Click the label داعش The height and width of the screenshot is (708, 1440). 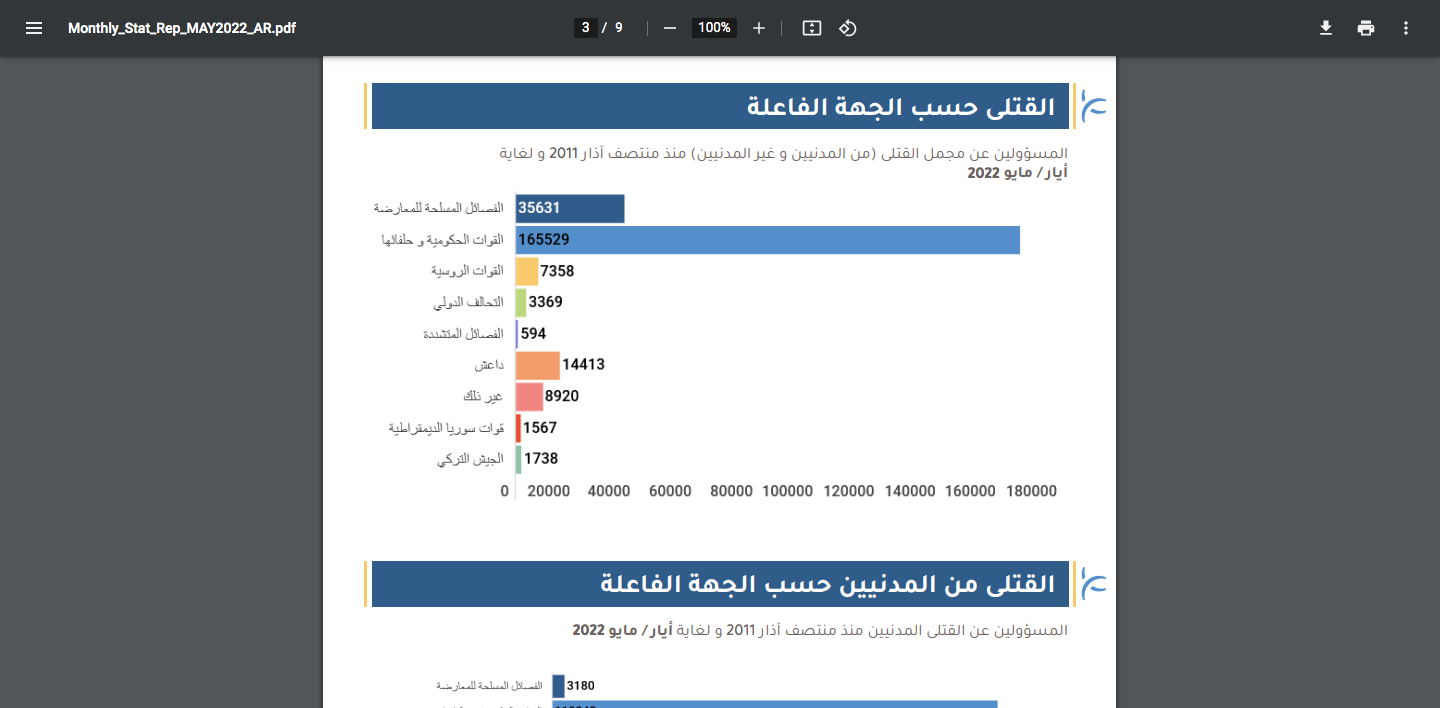click(x=489, y=365)
